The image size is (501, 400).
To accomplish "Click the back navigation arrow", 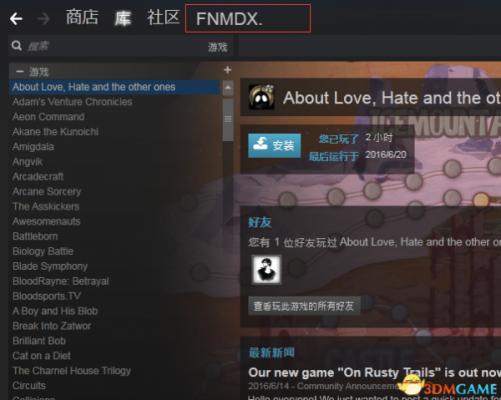I will click(16, 19).
